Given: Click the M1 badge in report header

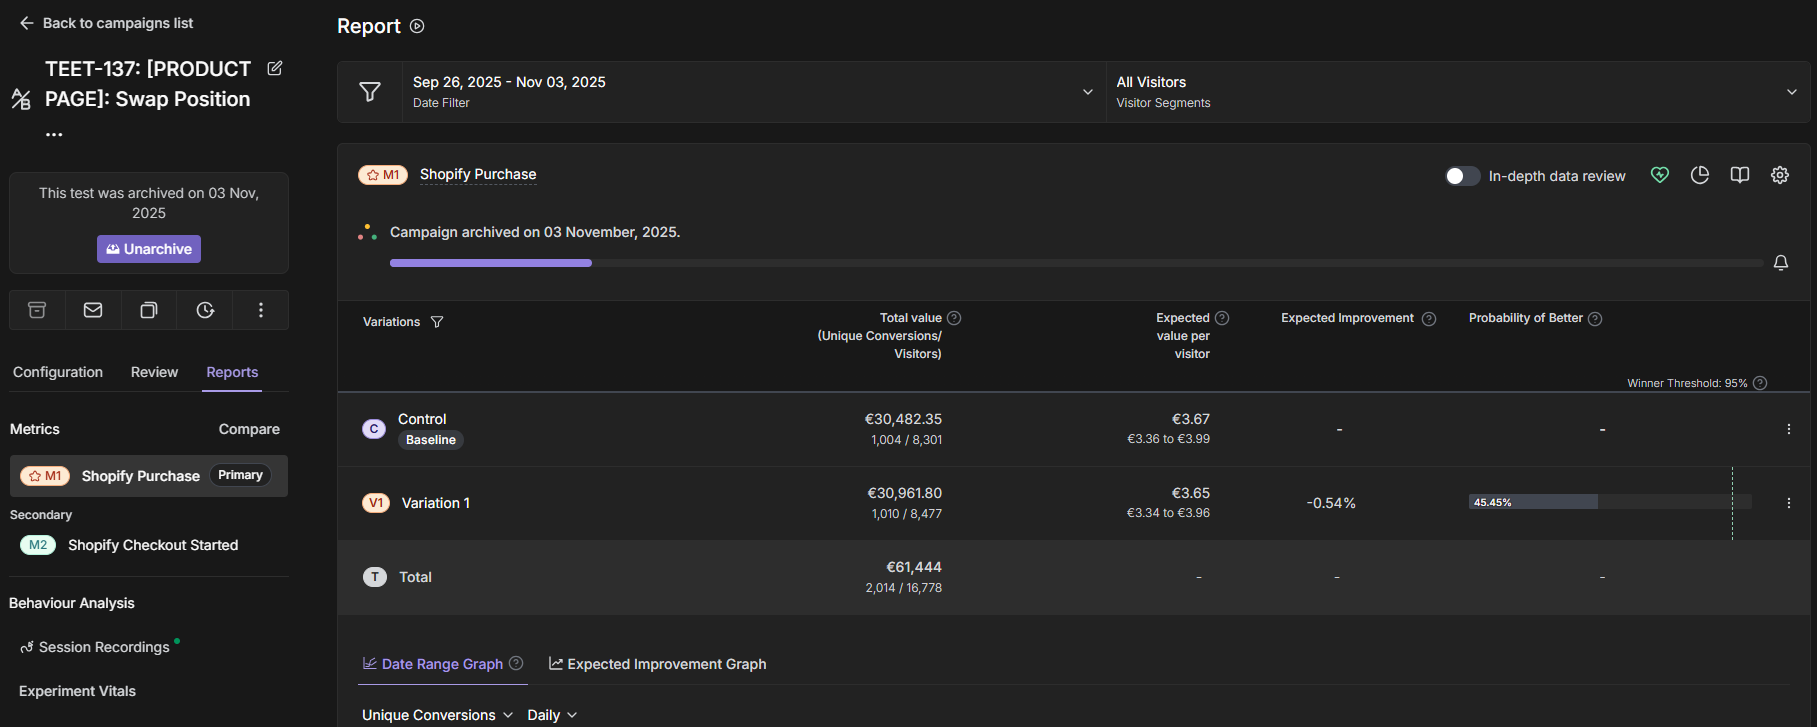Looking at the screenshot, I should 383,175.
